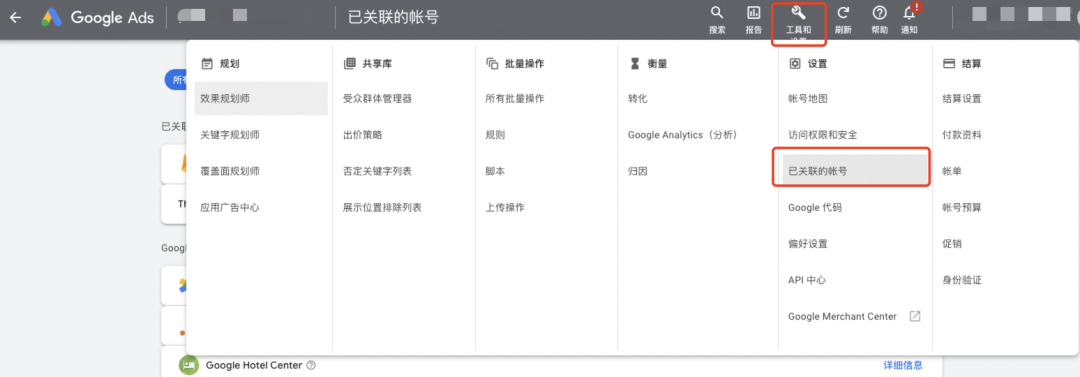Open 偏好设置
This screenshot has height=377, width=1080.
[808, 244]
